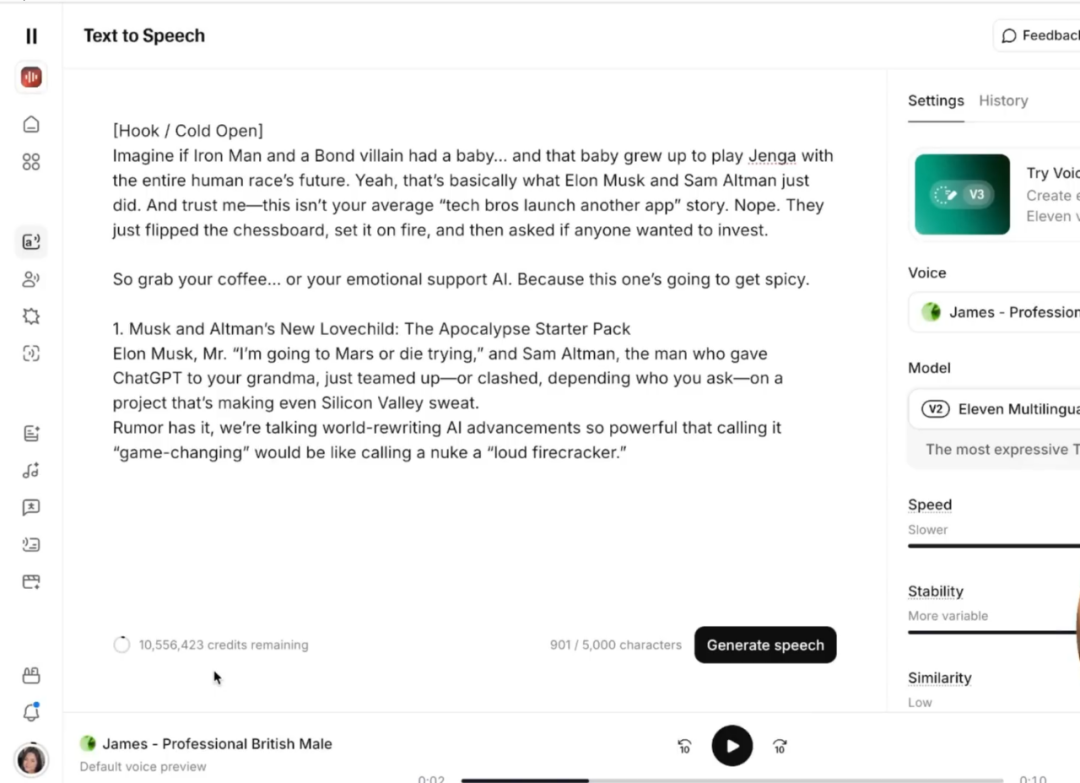The width and height of the screenshot is (1080, 783).
Task: Collapse the sidebar with the top-left toggle
Action: (31, 36)
